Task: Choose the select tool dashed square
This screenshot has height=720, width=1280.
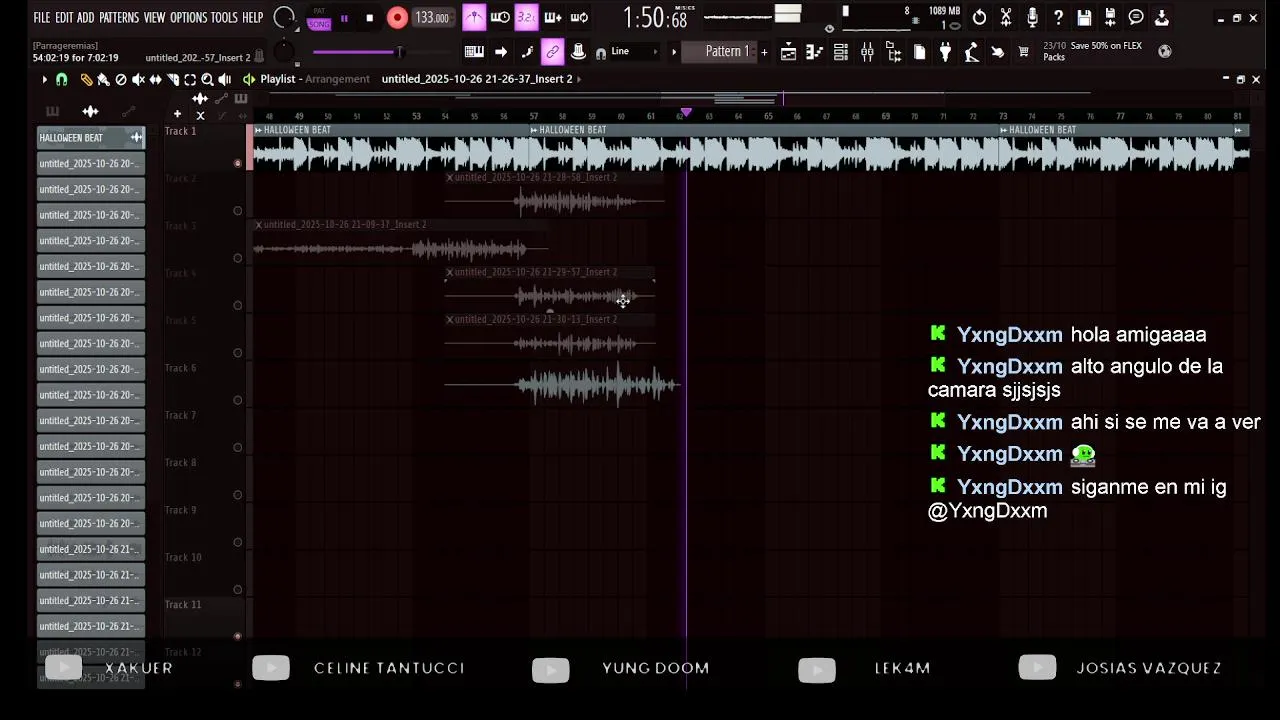Action: coord(190,79)
